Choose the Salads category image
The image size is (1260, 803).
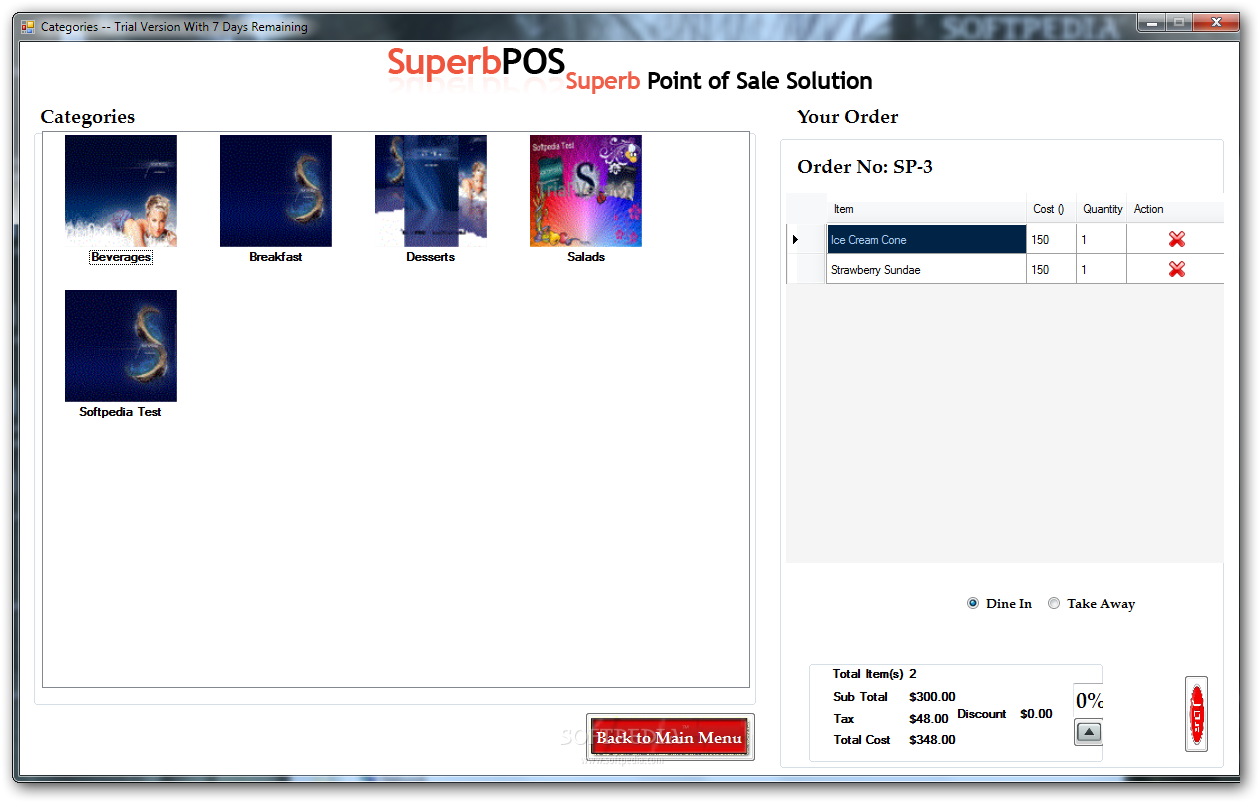tap(586, 191)
